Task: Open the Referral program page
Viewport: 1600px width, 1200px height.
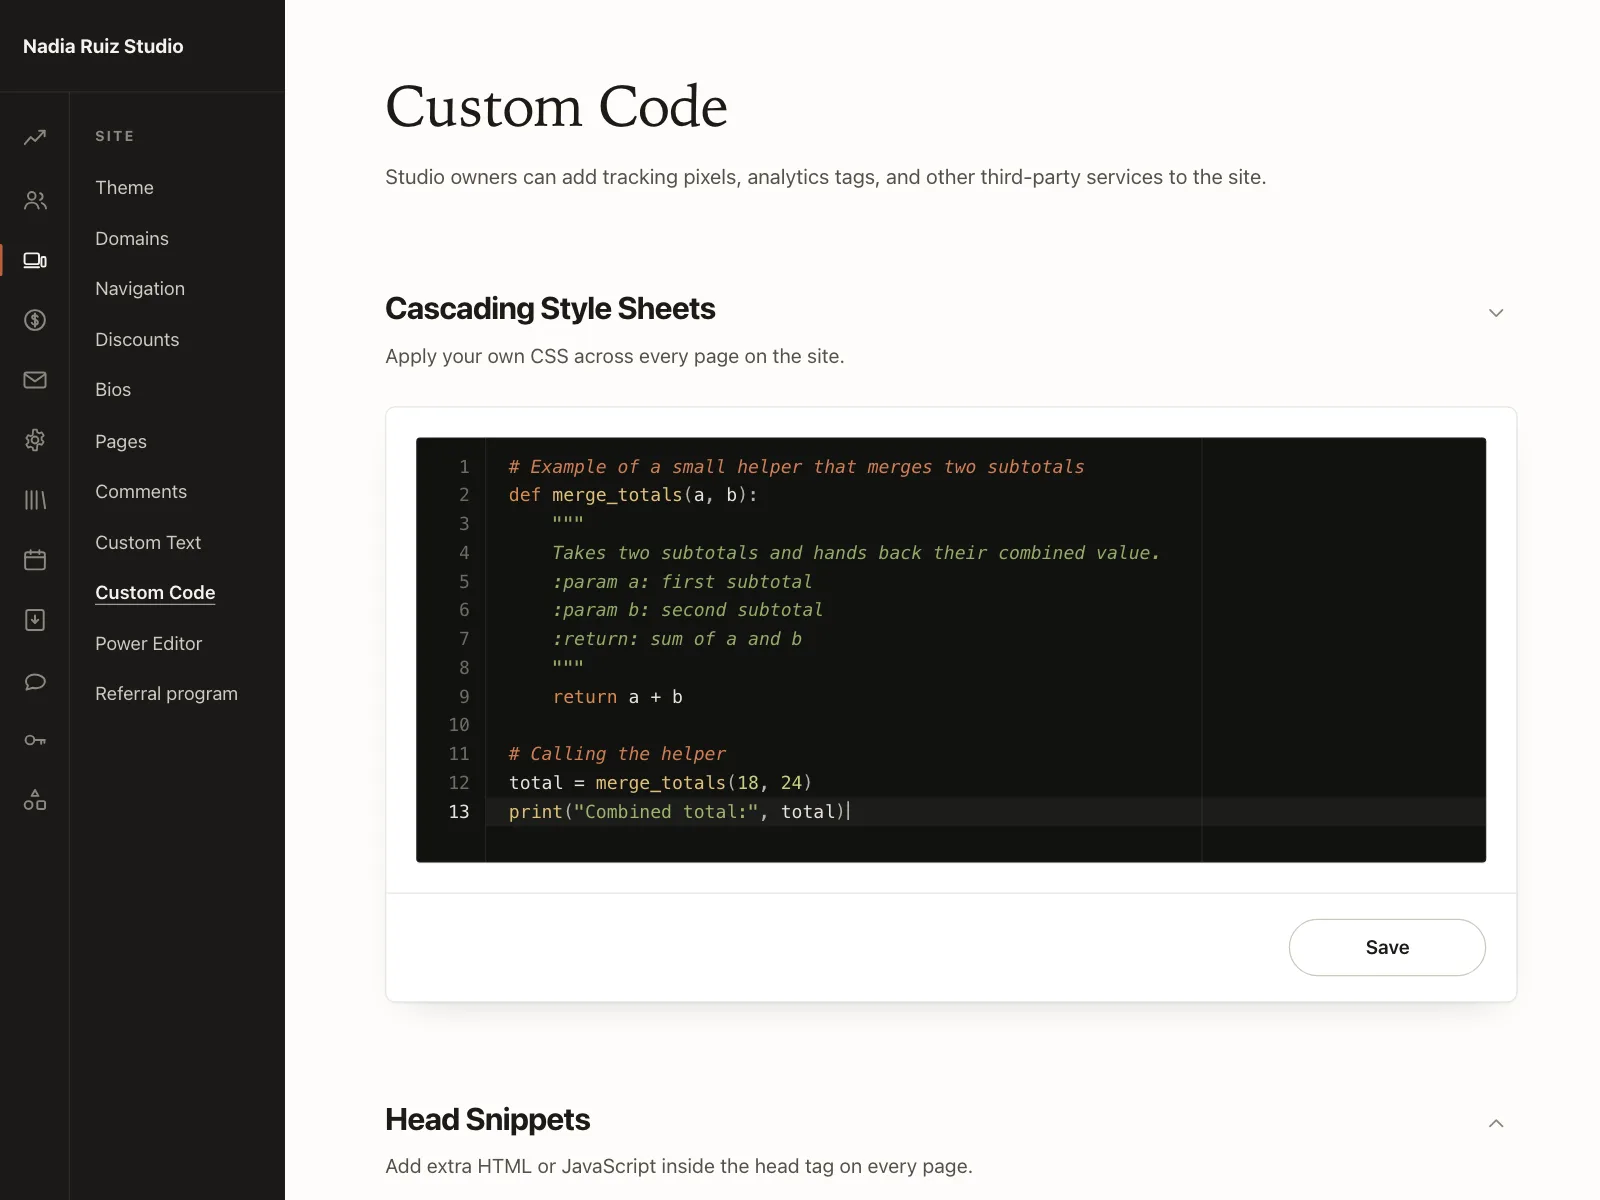Action: tap(166, 694)
